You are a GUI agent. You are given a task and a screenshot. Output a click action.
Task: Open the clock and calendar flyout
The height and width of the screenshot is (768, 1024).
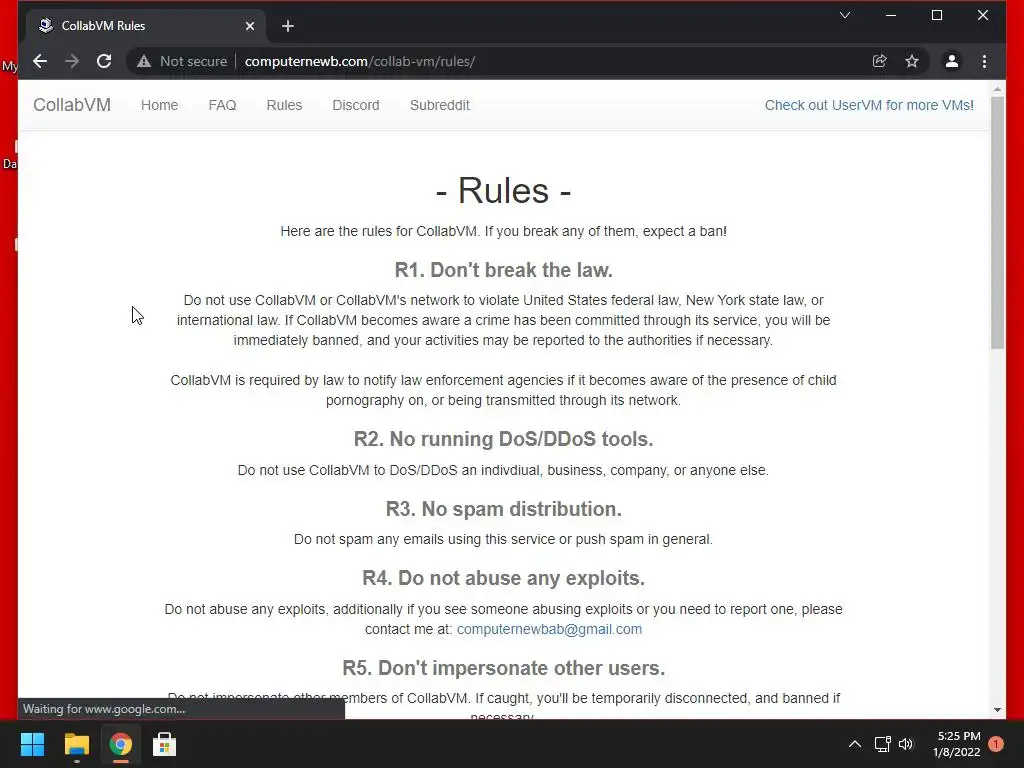tap(957, 744)
